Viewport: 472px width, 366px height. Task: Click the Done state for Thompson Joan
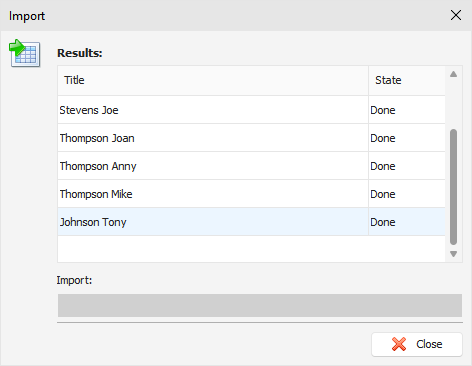coord(383,138)
